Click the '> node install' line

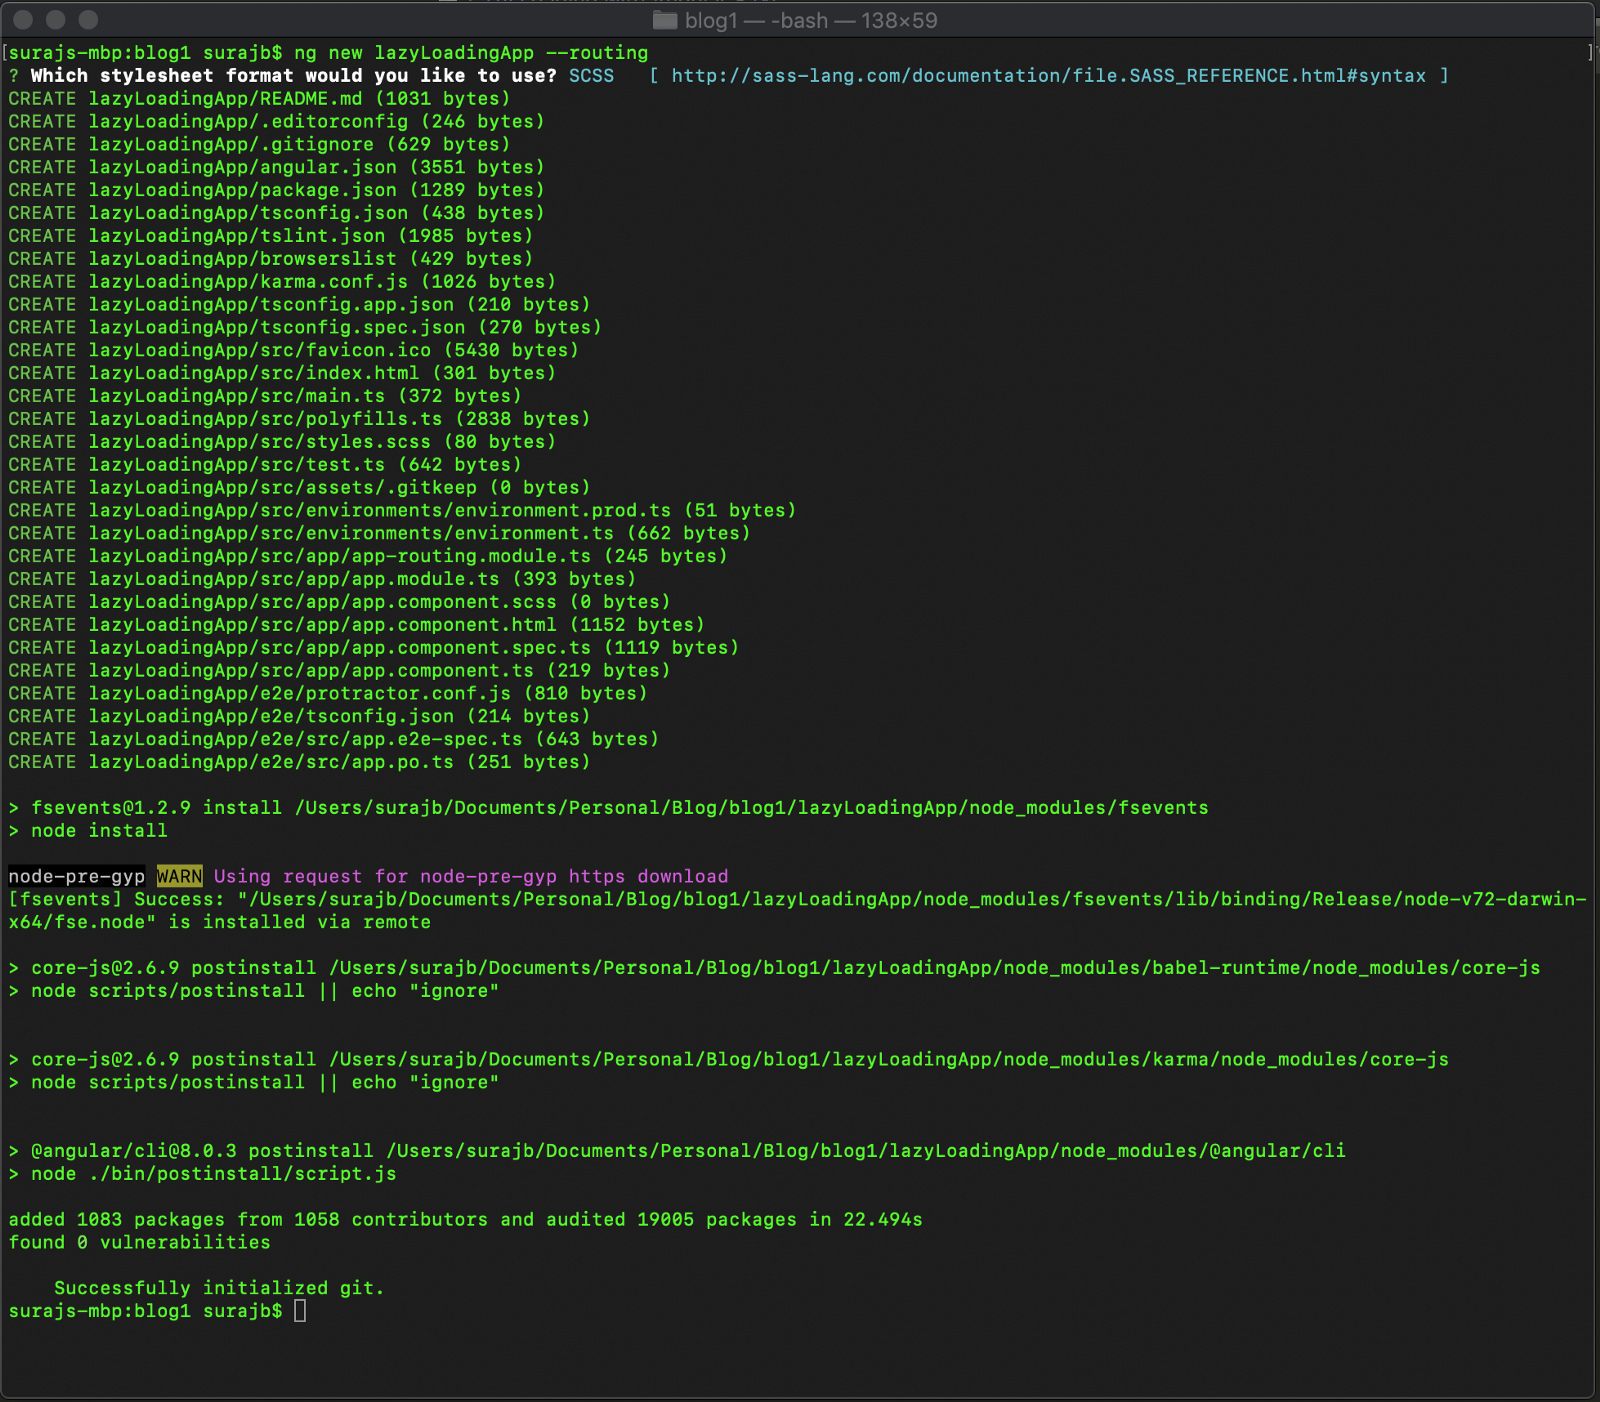pos(88,832)
